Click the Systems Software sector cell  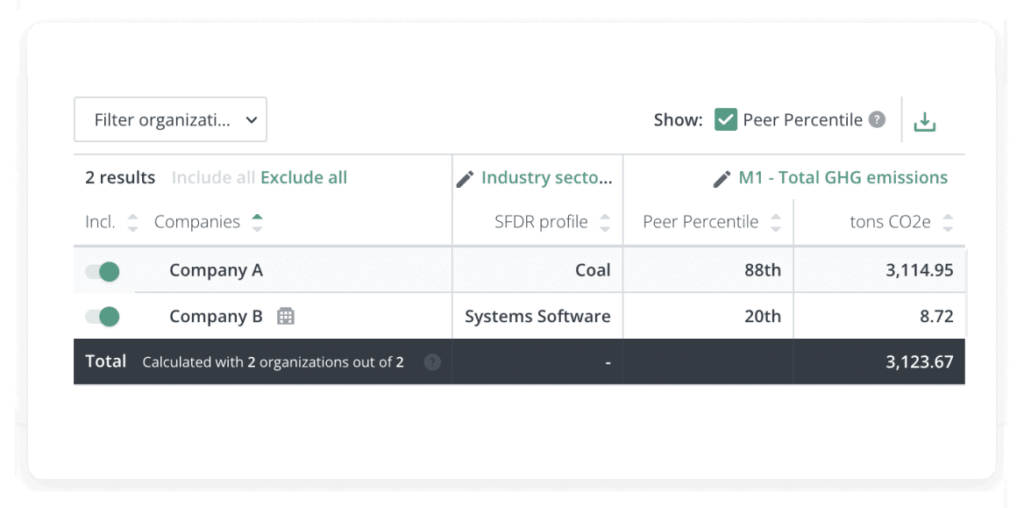[x=537, y=317]
